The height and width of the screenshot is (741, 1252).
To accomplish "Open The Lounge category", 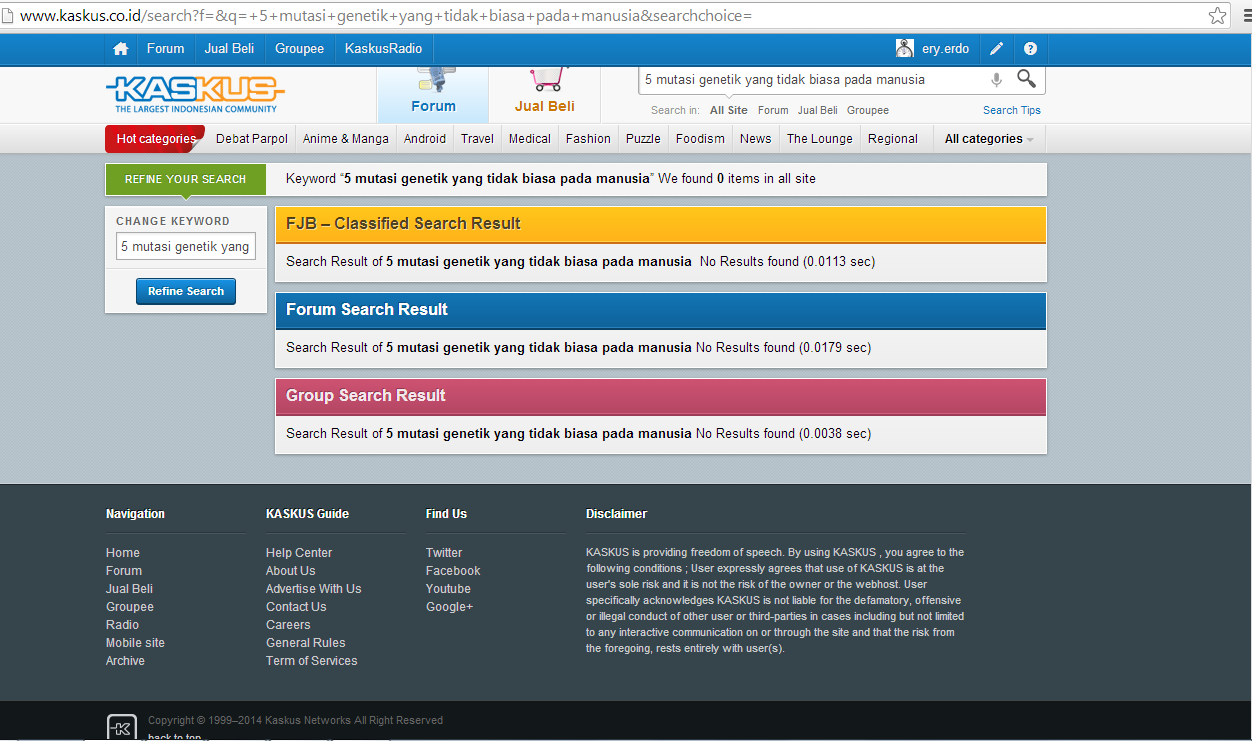I will click(820, 139).
